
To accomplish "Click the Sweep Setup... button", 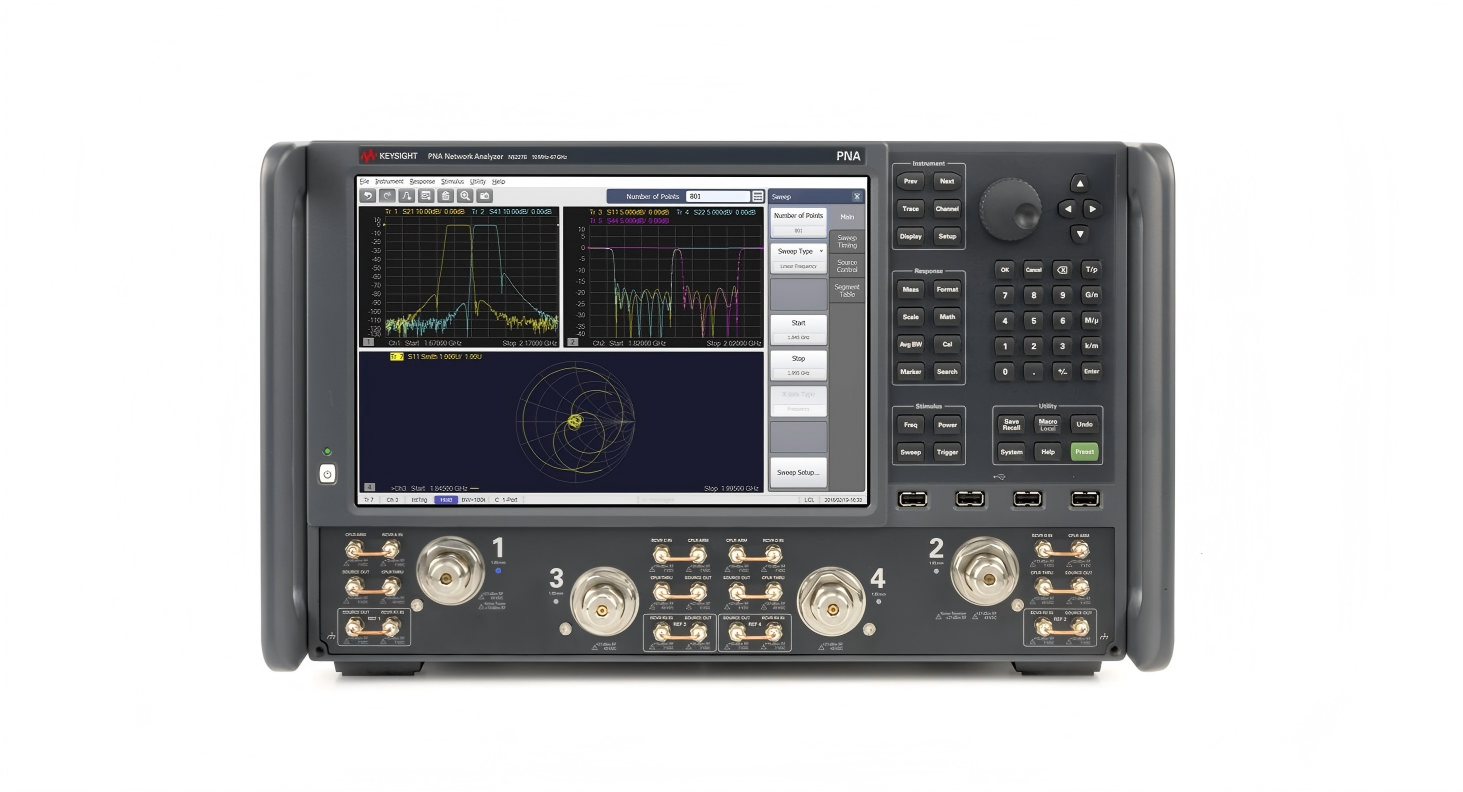I will pyautogui.click(x=798, y=472).
